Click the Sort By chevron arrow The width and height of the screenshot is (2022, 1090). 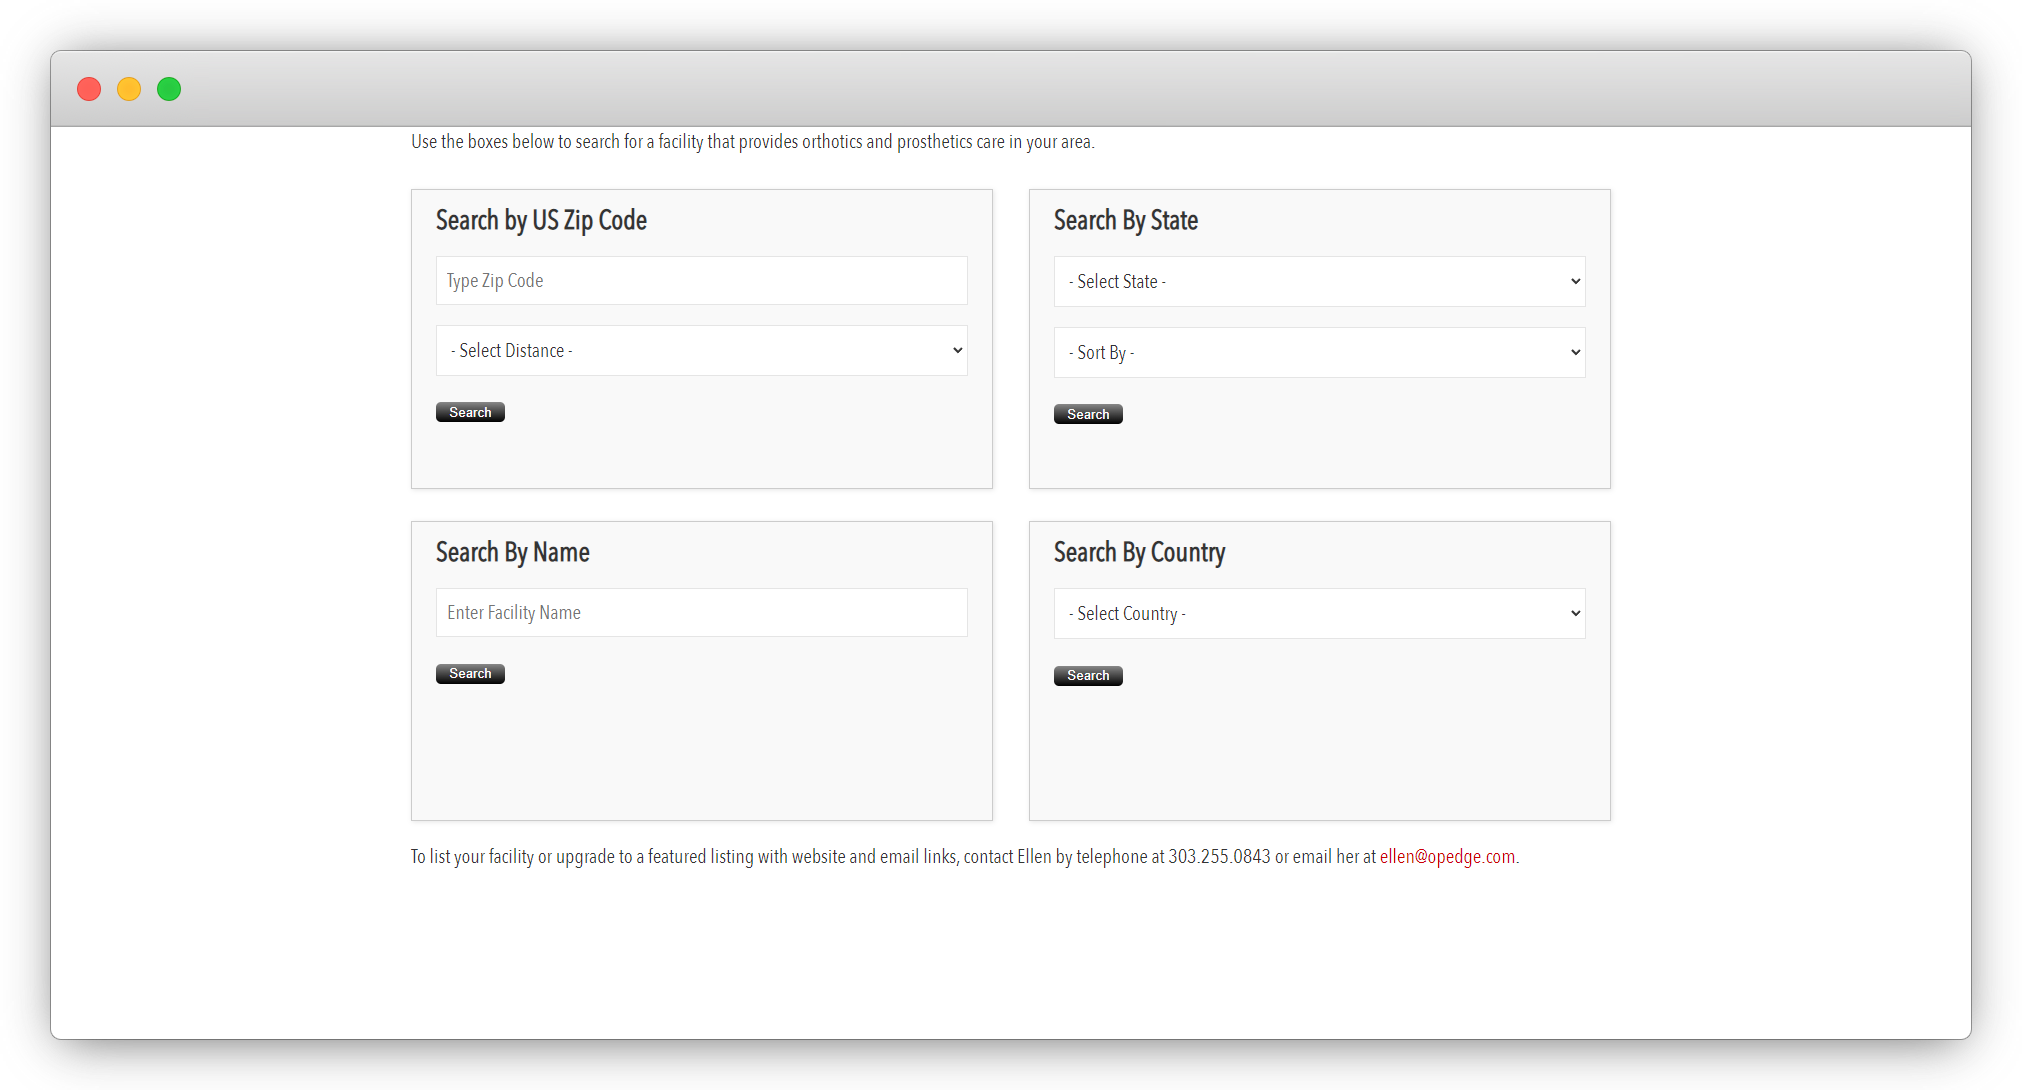(x=1575, y=353)
